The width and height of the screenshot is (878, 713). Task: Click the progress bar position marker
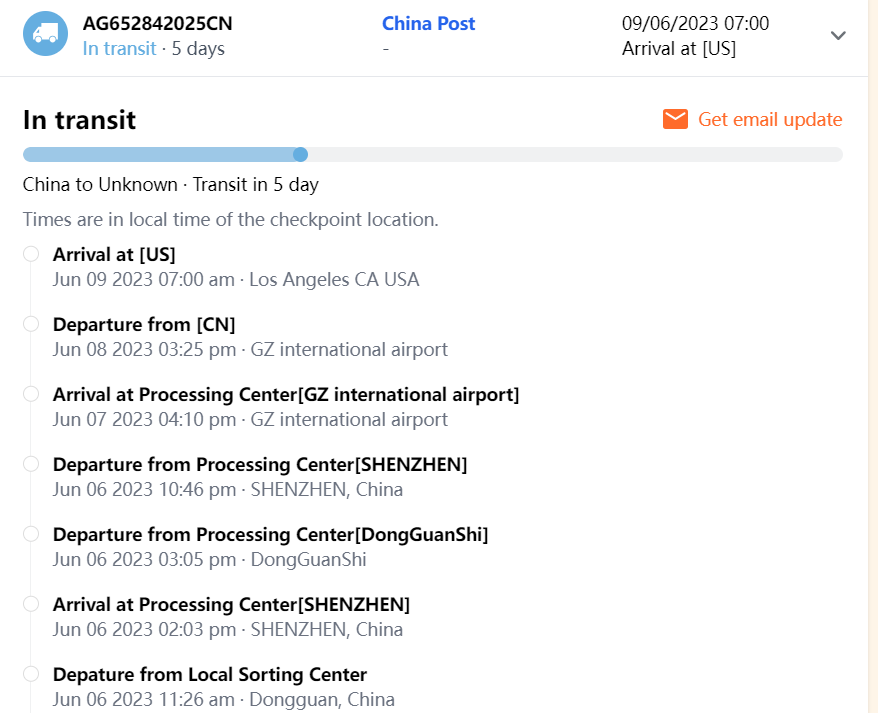coord(300,154)
